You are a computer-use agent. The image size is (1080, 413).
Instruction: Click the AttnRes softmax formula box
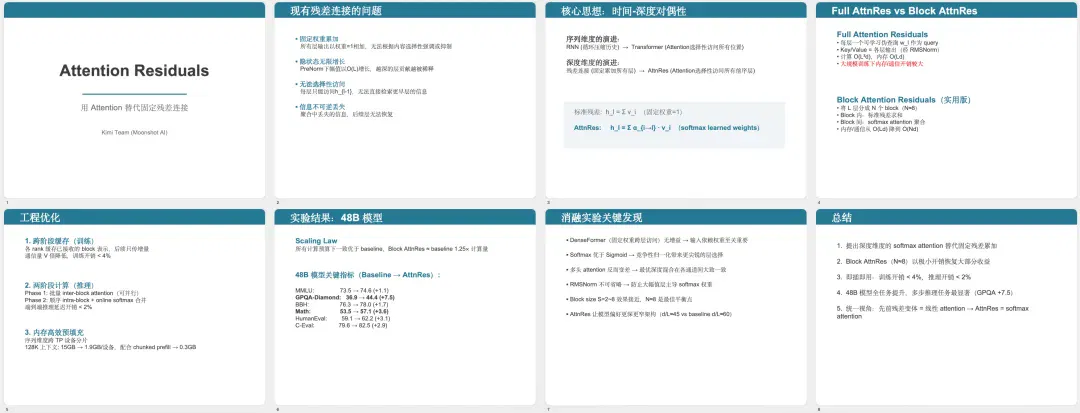coord(674,125)
